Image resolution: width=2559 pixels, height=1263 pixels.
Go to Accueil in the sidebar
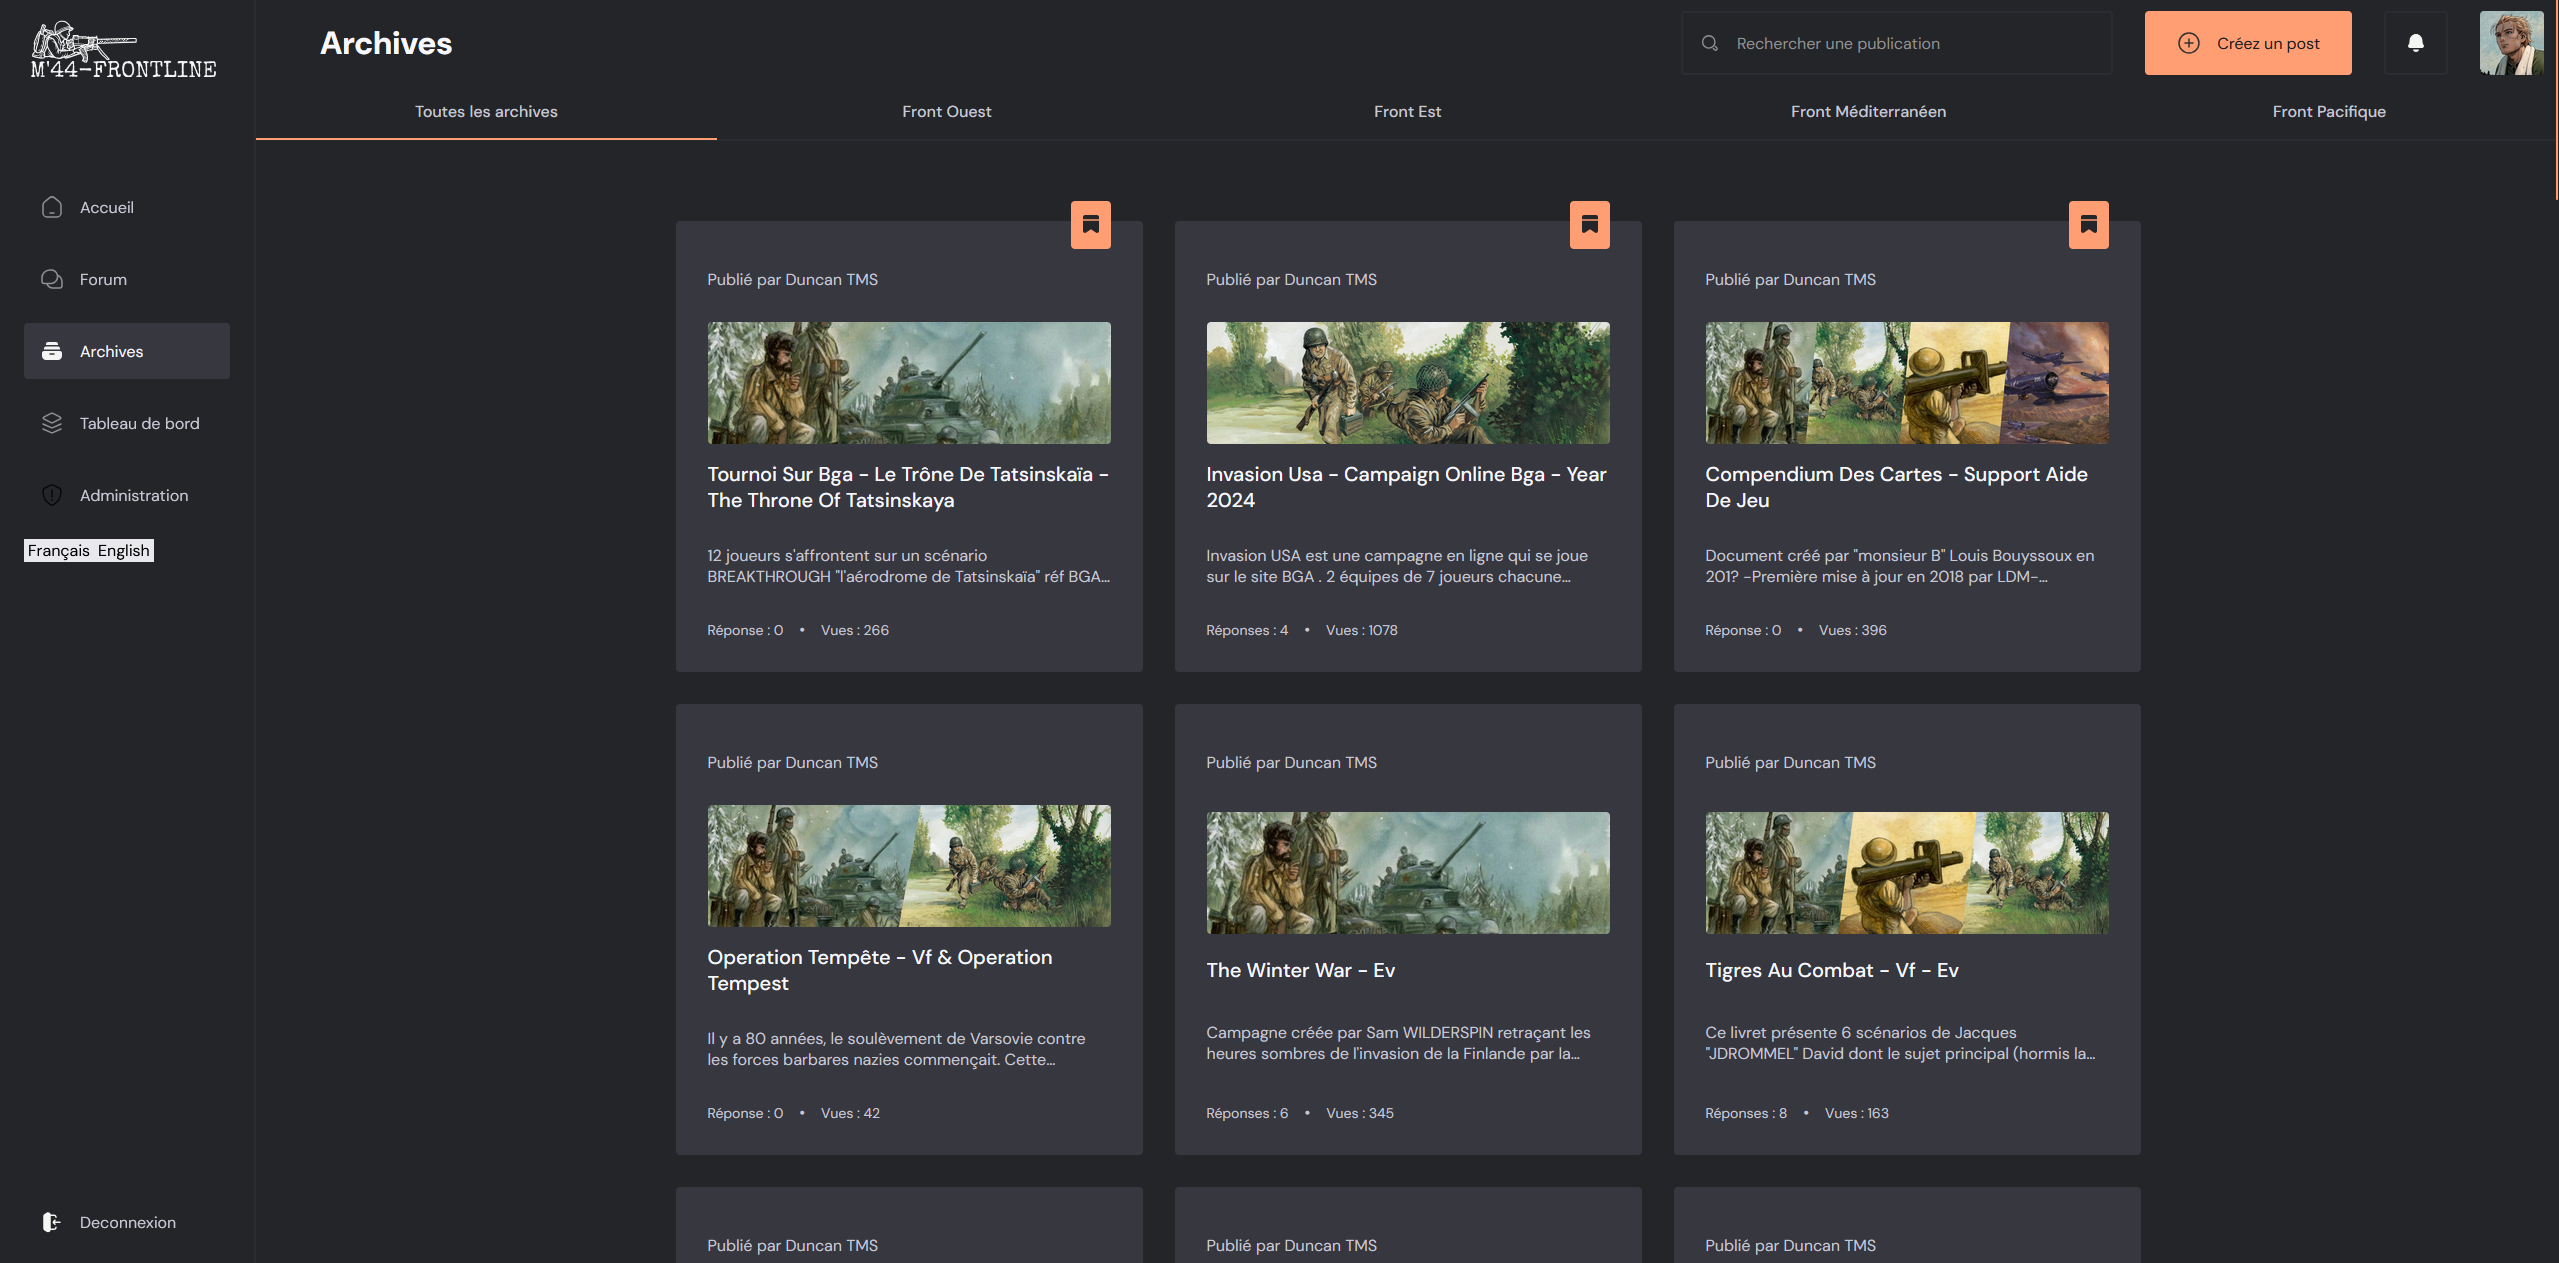click(106, 207)
